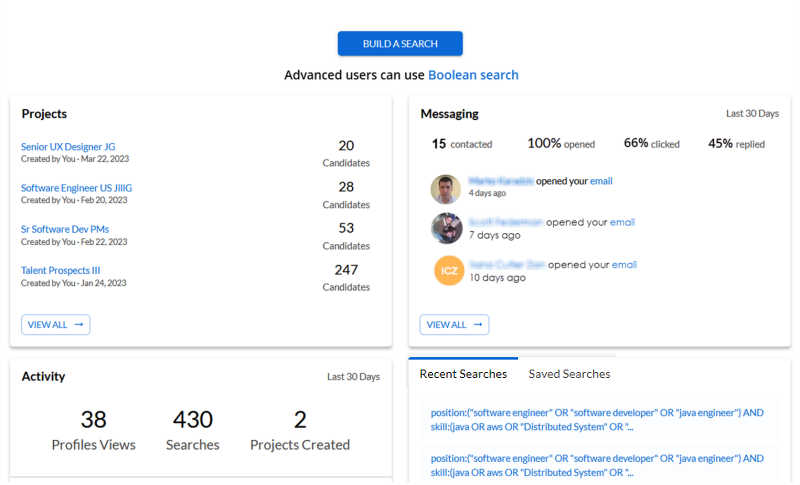Open the first recent search query
The width and height of the screenshot is (800, 485).
point(597,420)
